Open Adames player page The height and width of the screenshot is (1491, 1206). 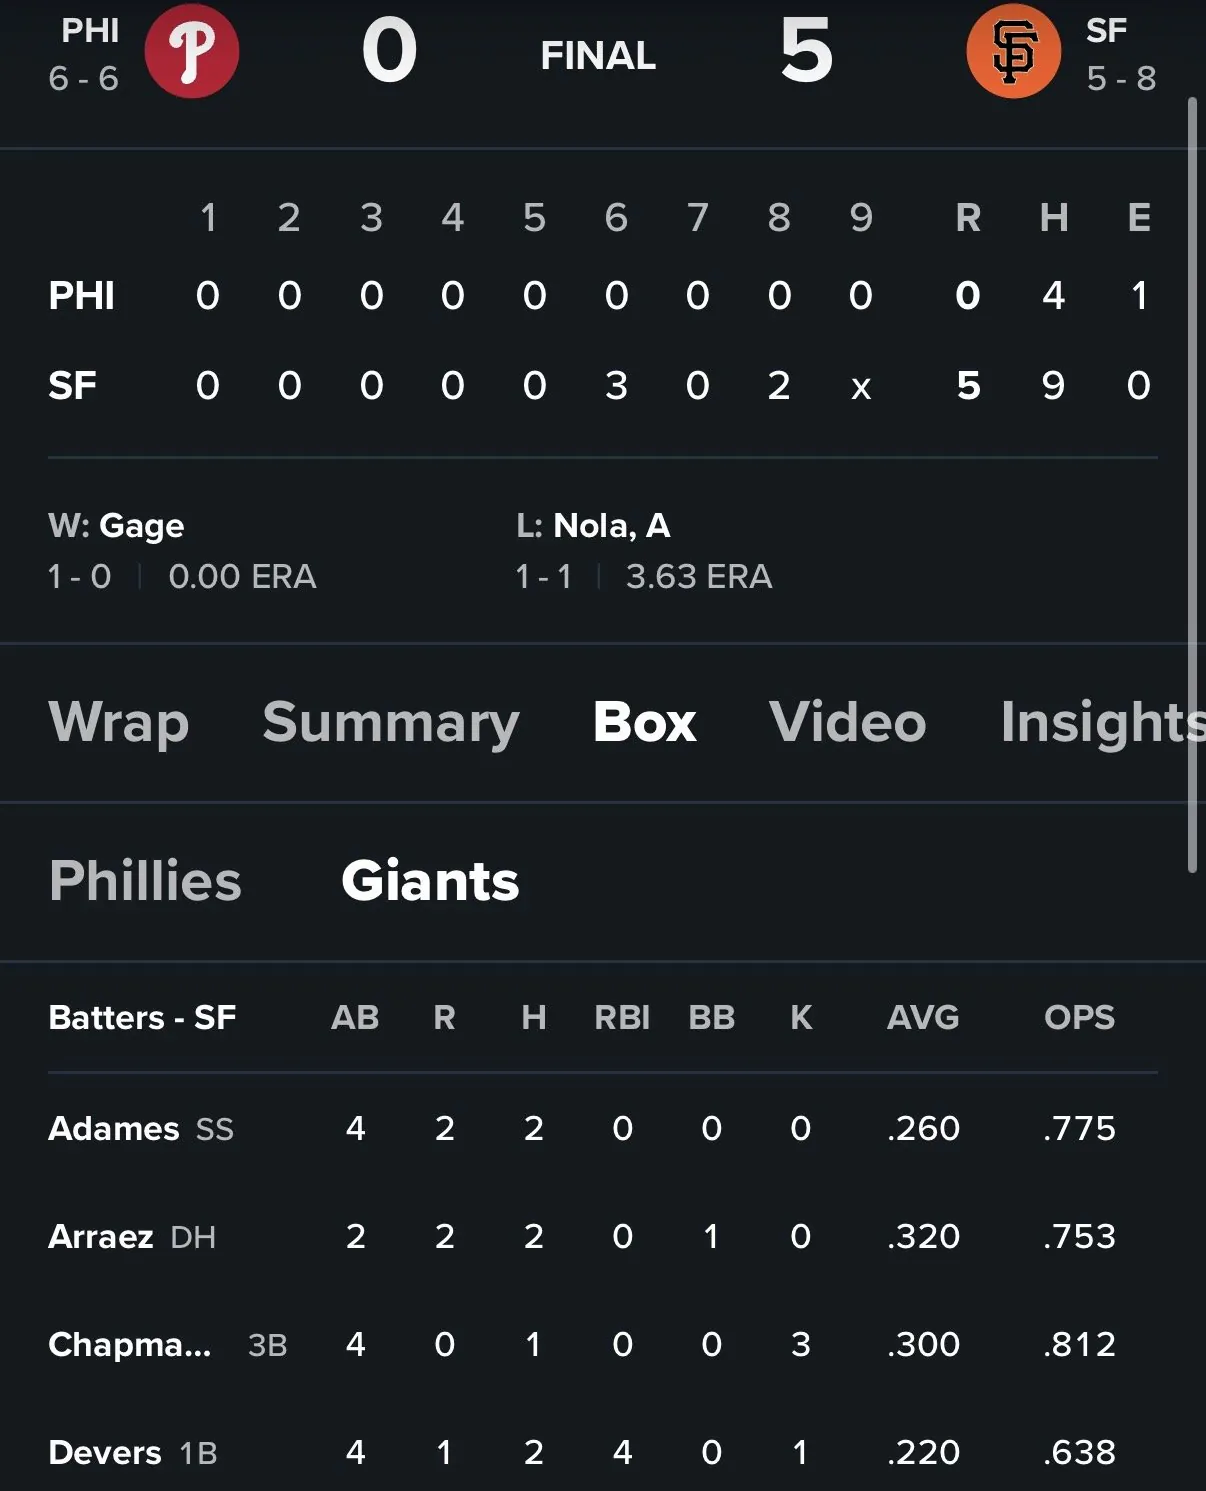[x=114, y=1129]
